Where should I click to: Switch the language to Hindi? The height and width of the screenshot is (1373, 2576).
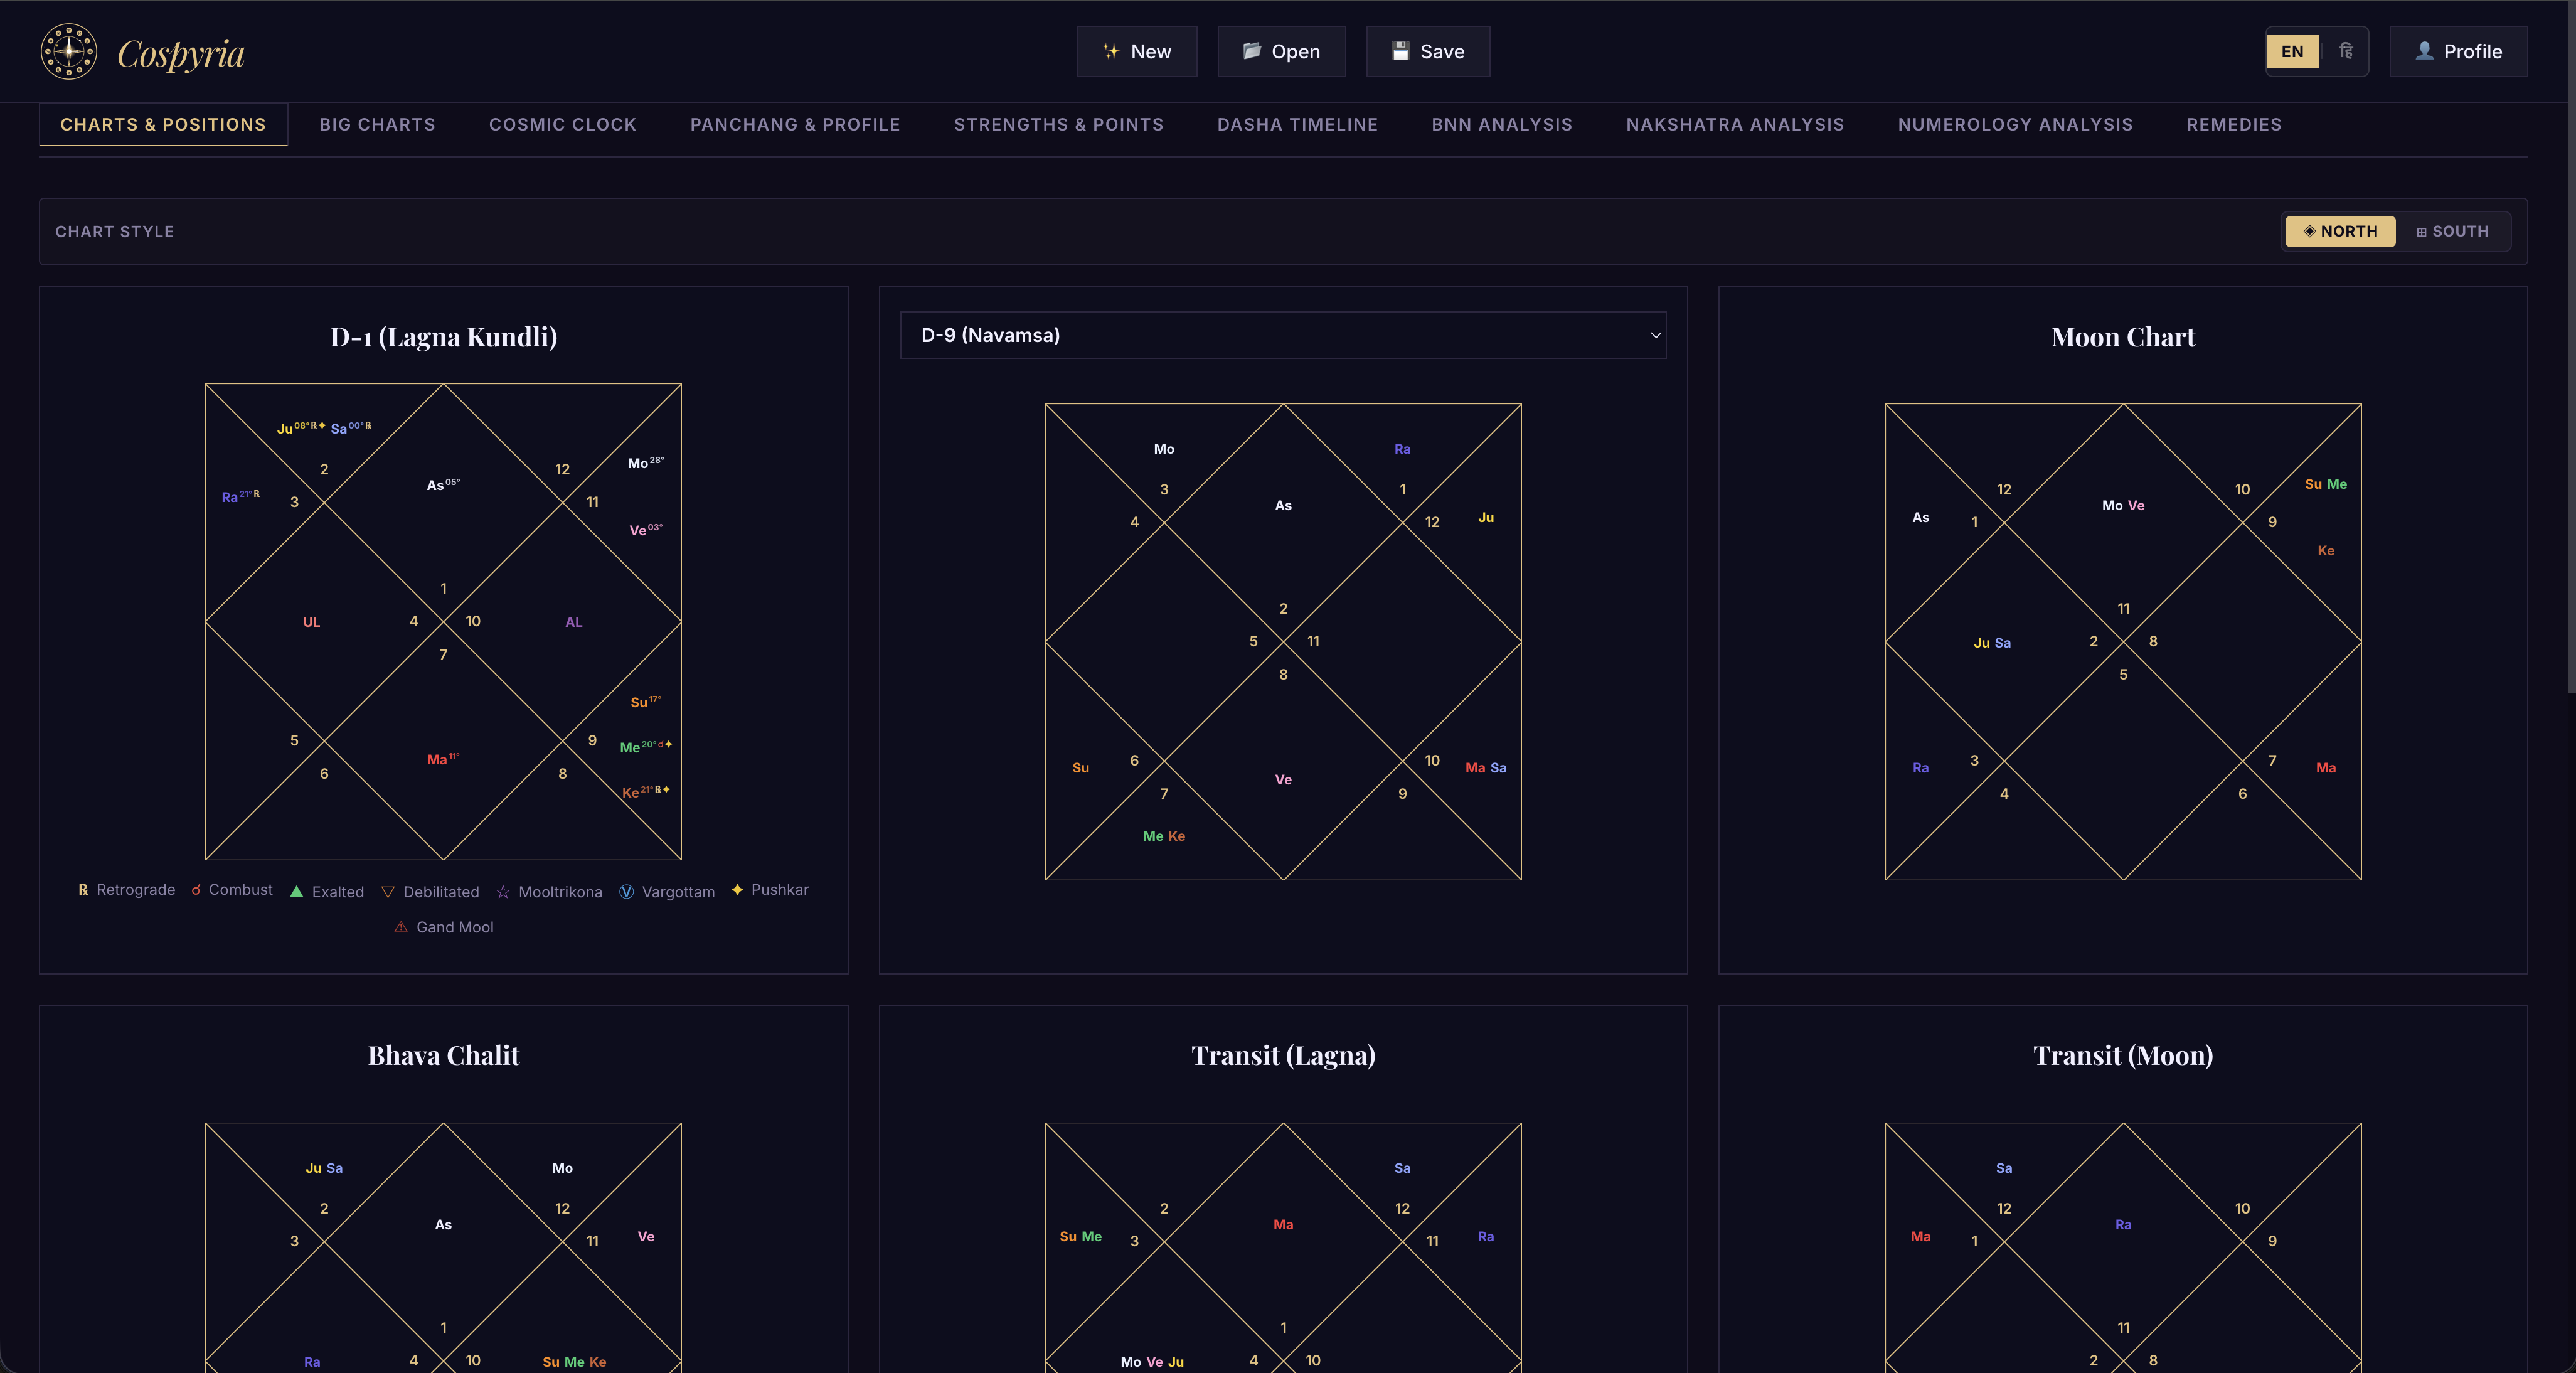click(x=2346, y=52)
